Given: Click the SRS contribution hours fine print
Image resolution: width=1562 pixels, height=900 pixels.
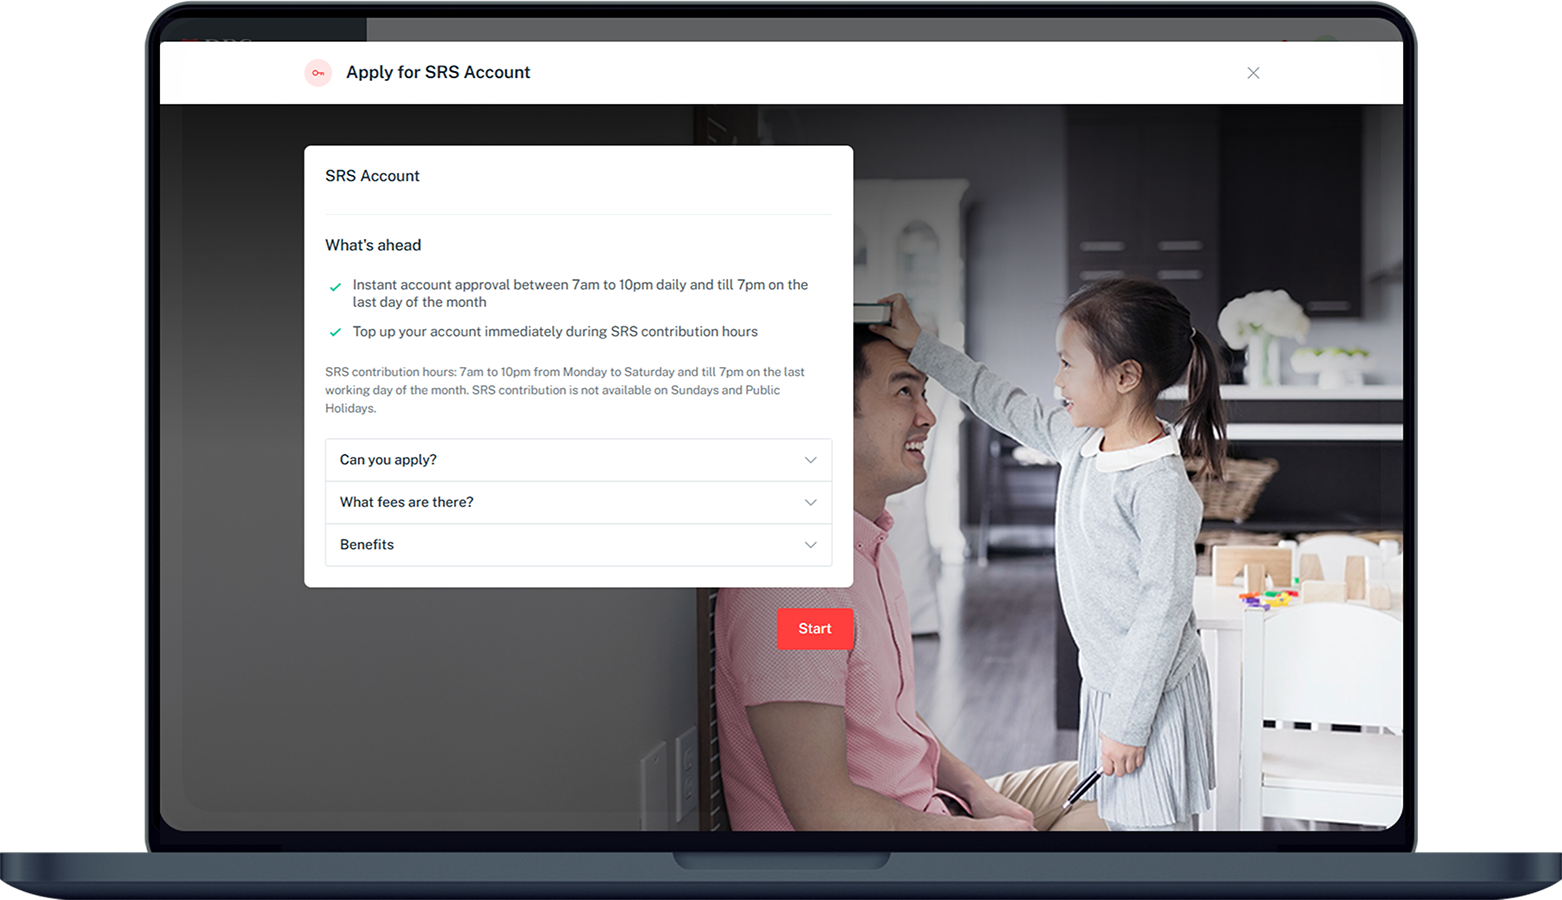Looking at the screenshot, I should tap(565, 390).
